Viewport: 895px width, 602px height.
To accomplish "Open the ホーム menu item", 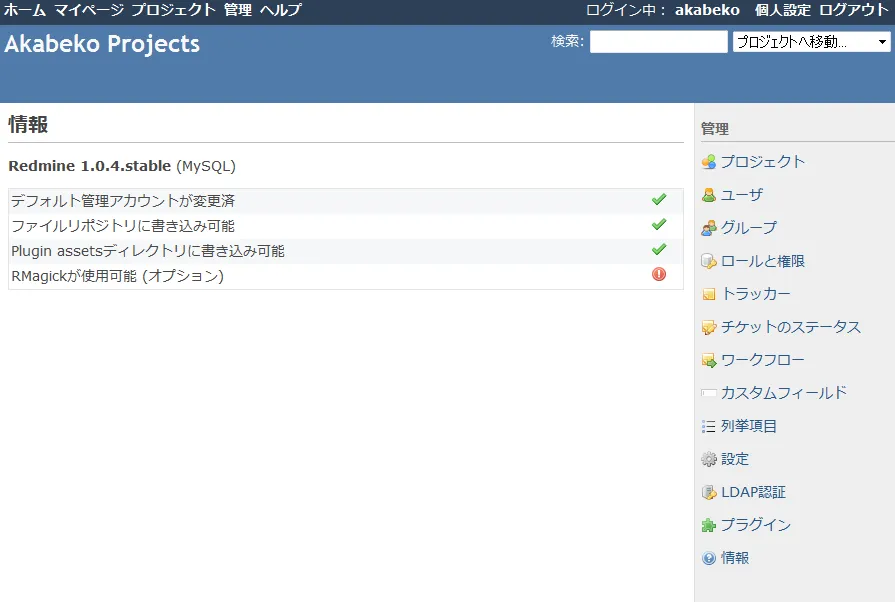I will pyautogui.click(x=25, y=10).
